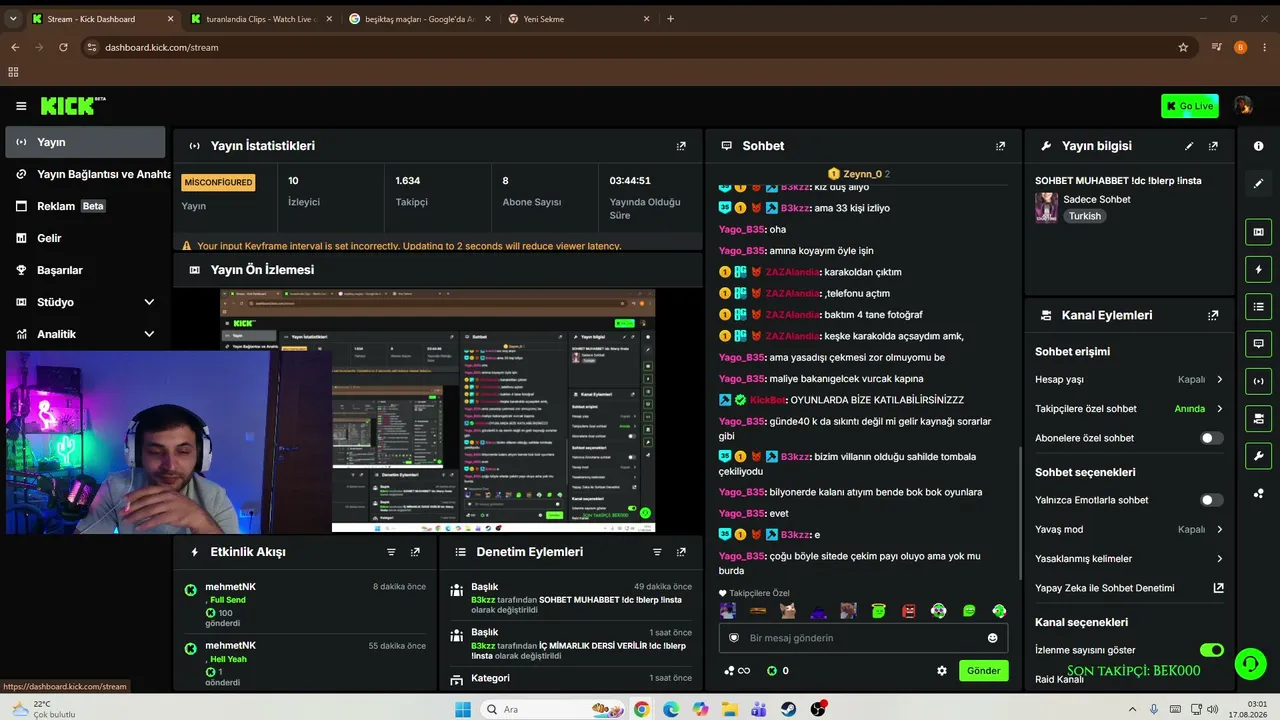Viewport: 1280px width, 720px height.
Task: Open chat settings gear icon
Action: [941, 671]
